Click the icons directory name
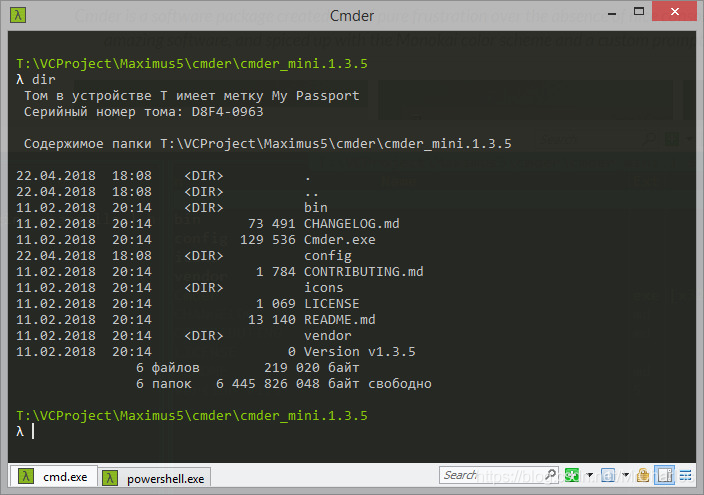This screenshot has width=704, height=495. [324, 288]
